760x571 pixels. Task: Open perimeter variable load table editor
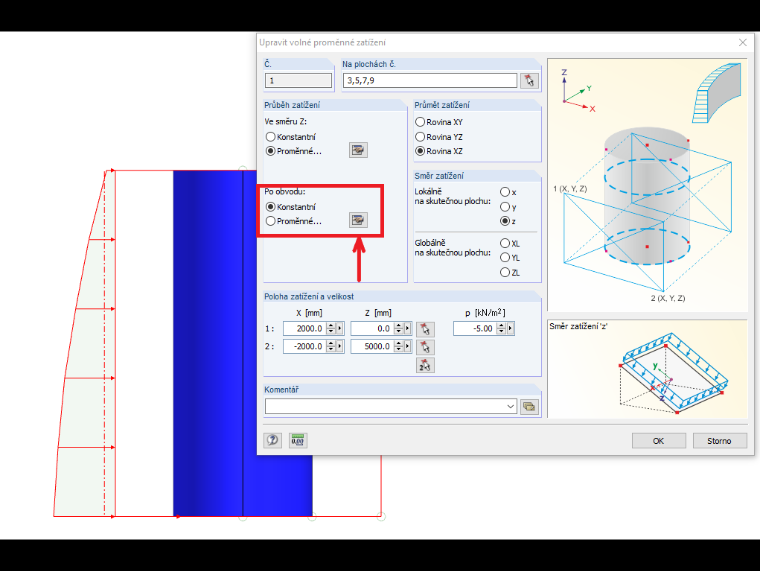tap(358, 220)
